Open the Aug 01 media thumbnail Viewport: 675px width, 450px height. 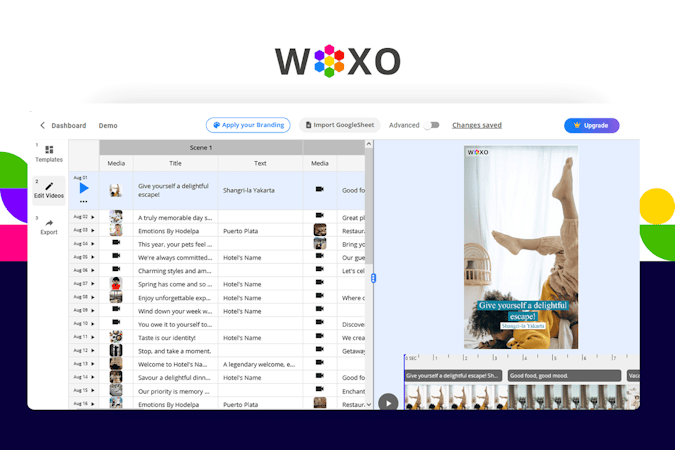(x=115, y=190)
